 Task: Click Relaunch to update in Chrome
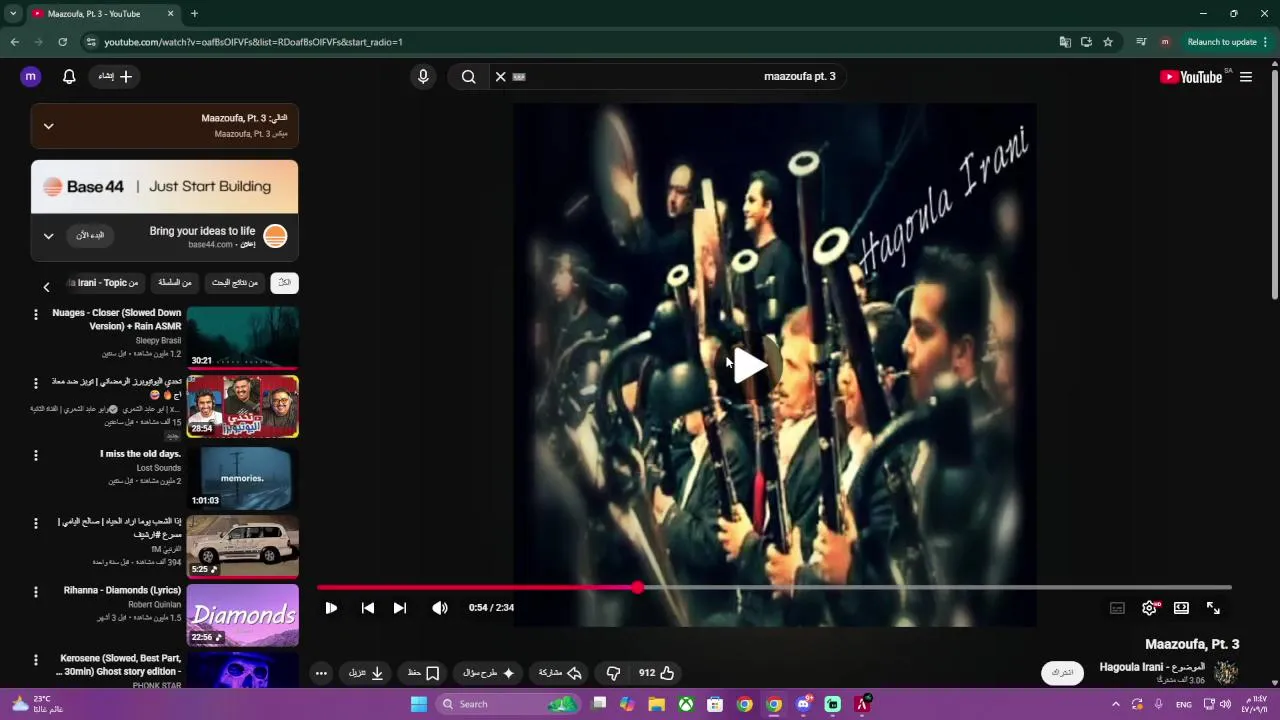[1222, 42]
